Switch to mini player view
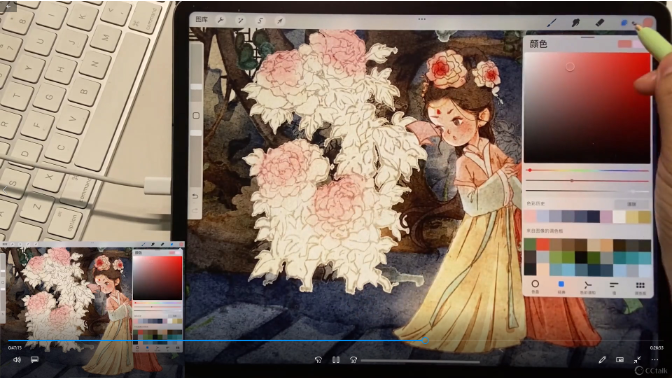 (620, 360)
